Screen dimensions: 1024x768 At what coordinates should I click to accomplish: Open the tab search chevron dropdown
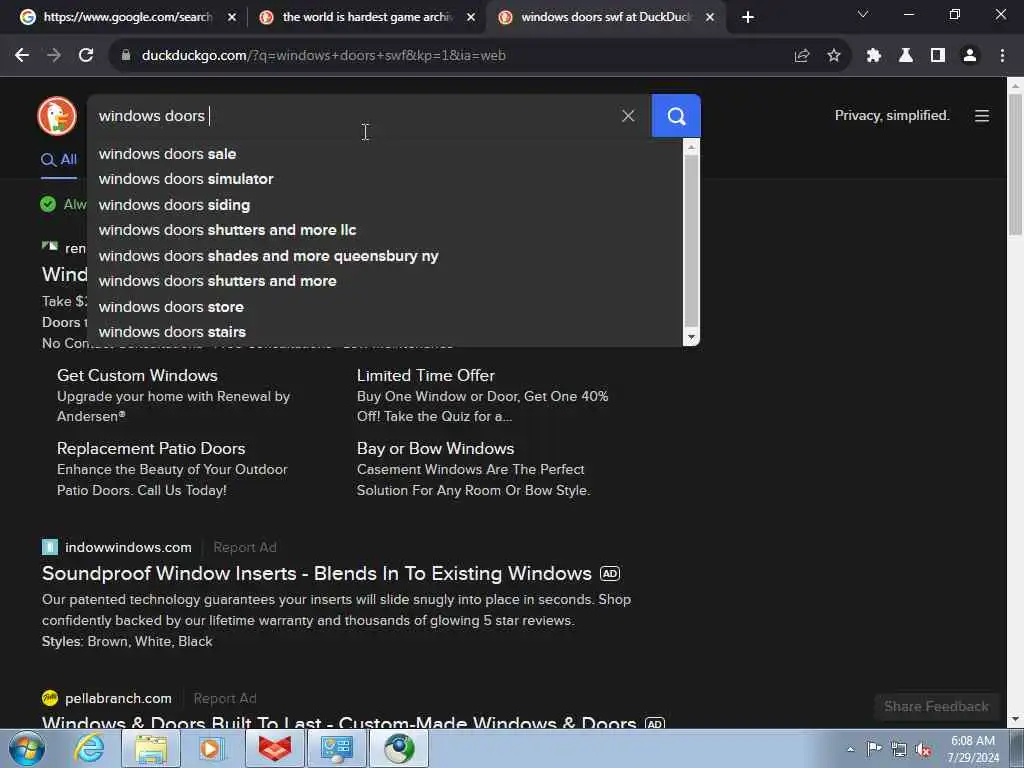pos(863,14)
